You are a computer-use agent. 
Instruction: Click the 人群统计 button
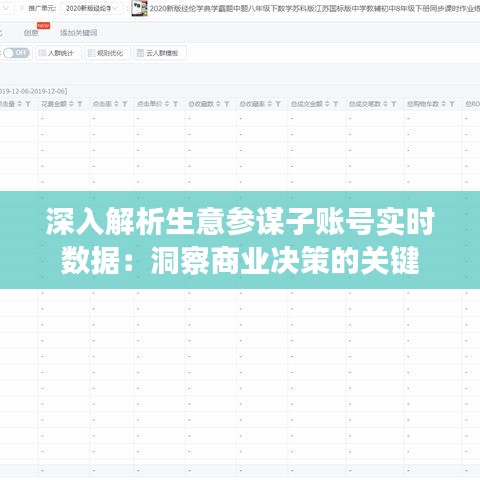pyautogui.click(x=59, y=53)
